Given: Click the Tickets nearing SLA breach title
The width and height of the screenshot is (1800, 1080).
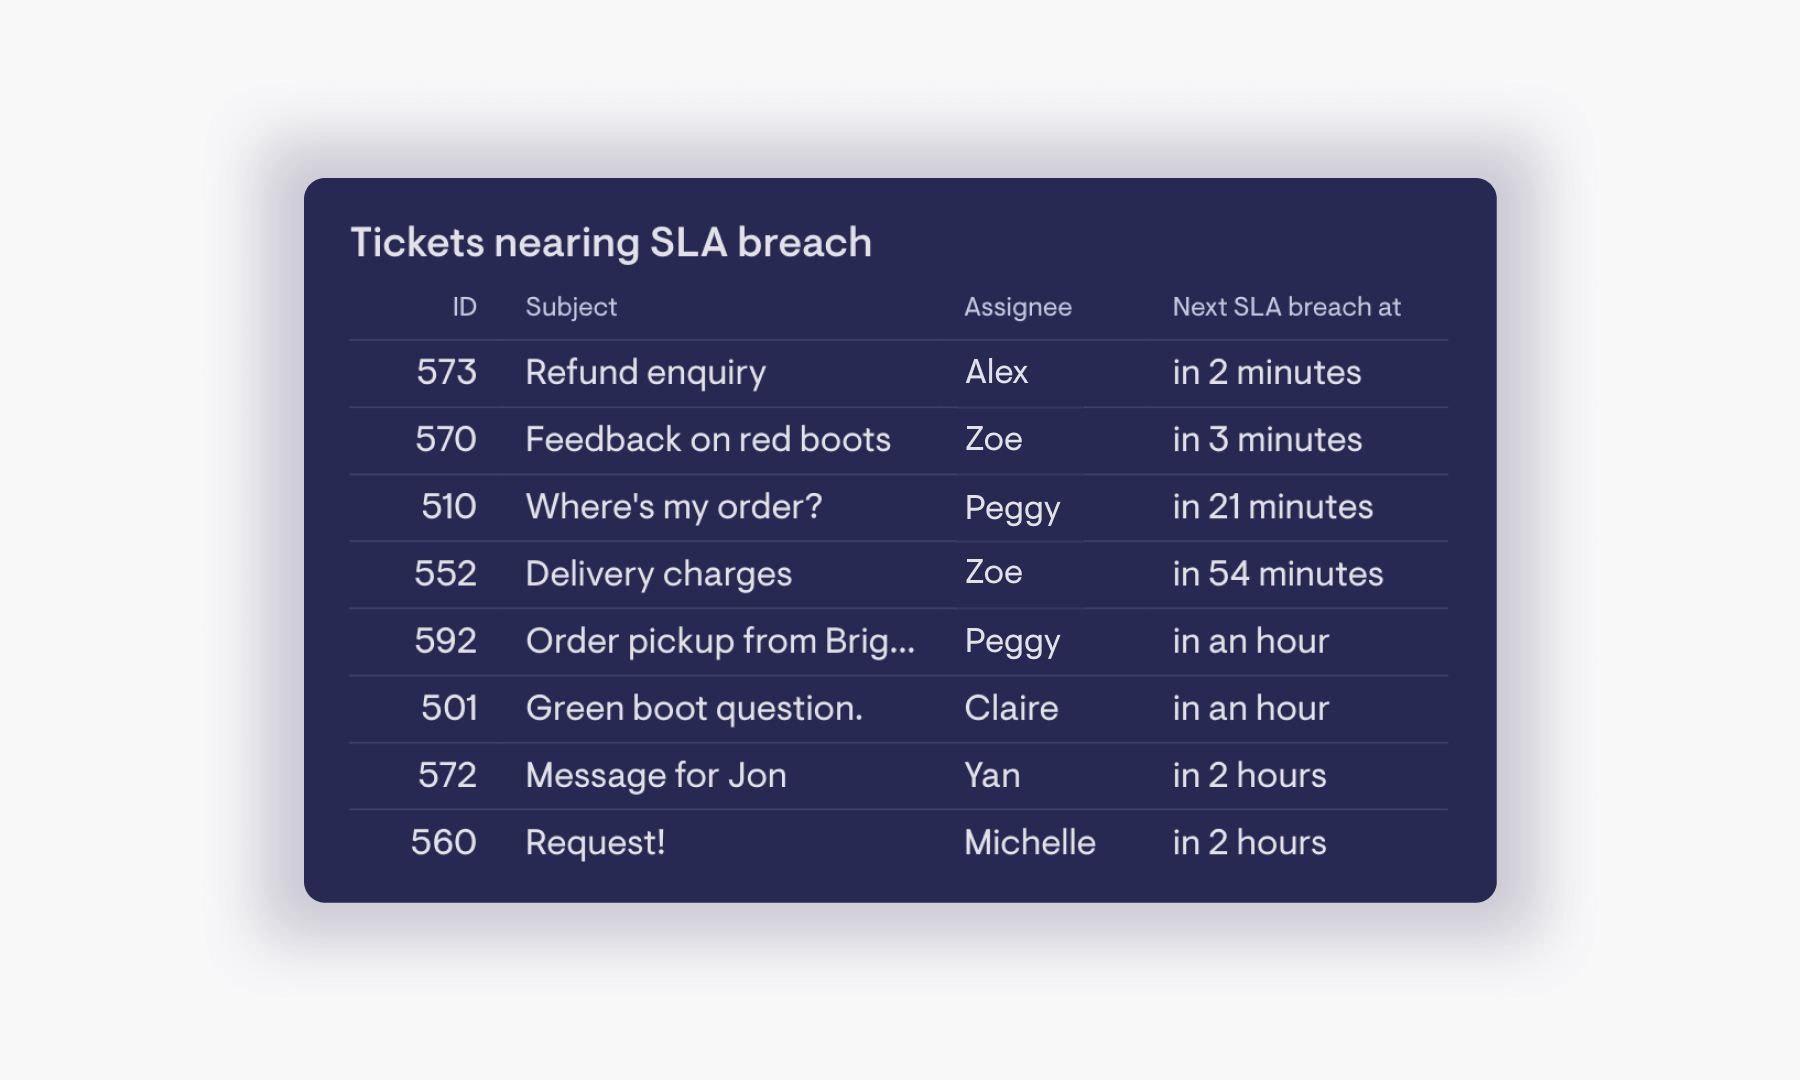Looking at the screenshot, I should coord(611,242).
